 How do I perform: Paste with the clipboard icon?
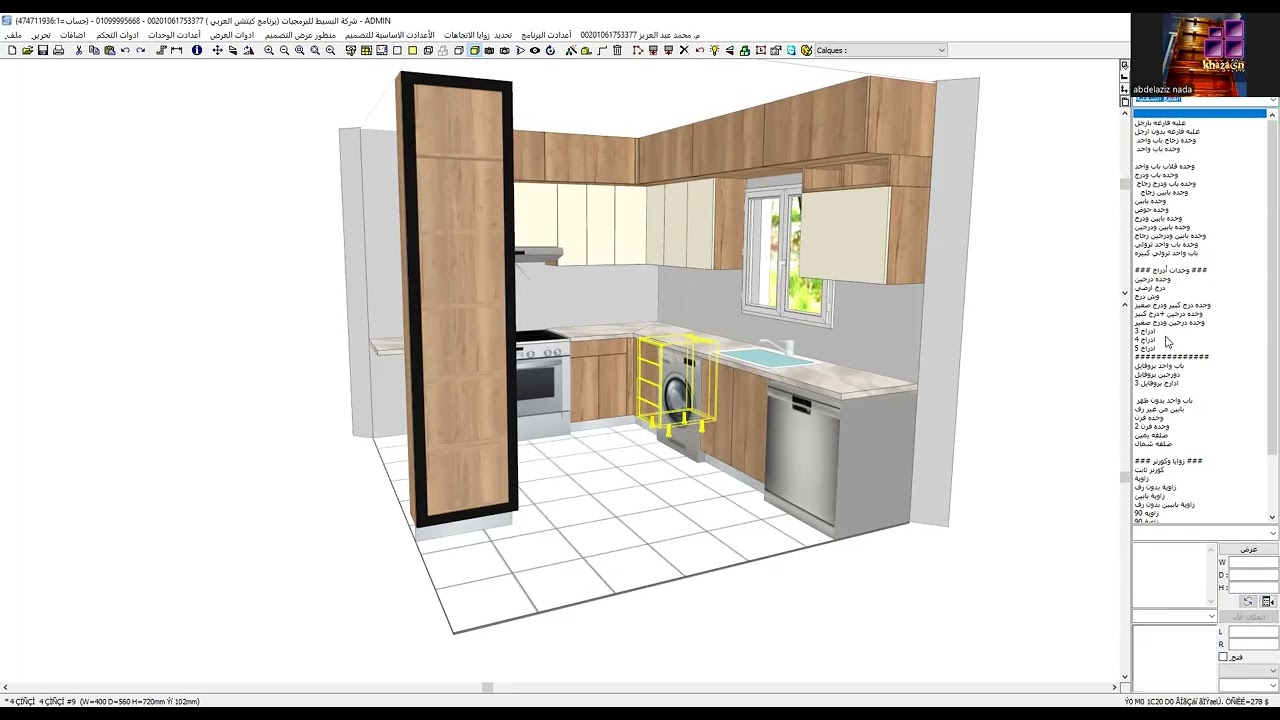pyautogui.click(x=109, y=50)
